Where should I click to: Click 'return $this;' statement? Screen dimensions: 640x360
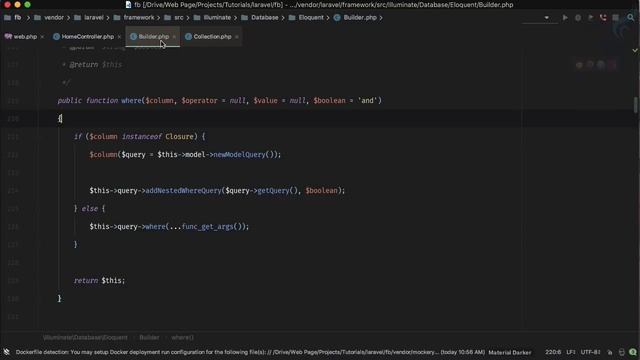(99, 280)
